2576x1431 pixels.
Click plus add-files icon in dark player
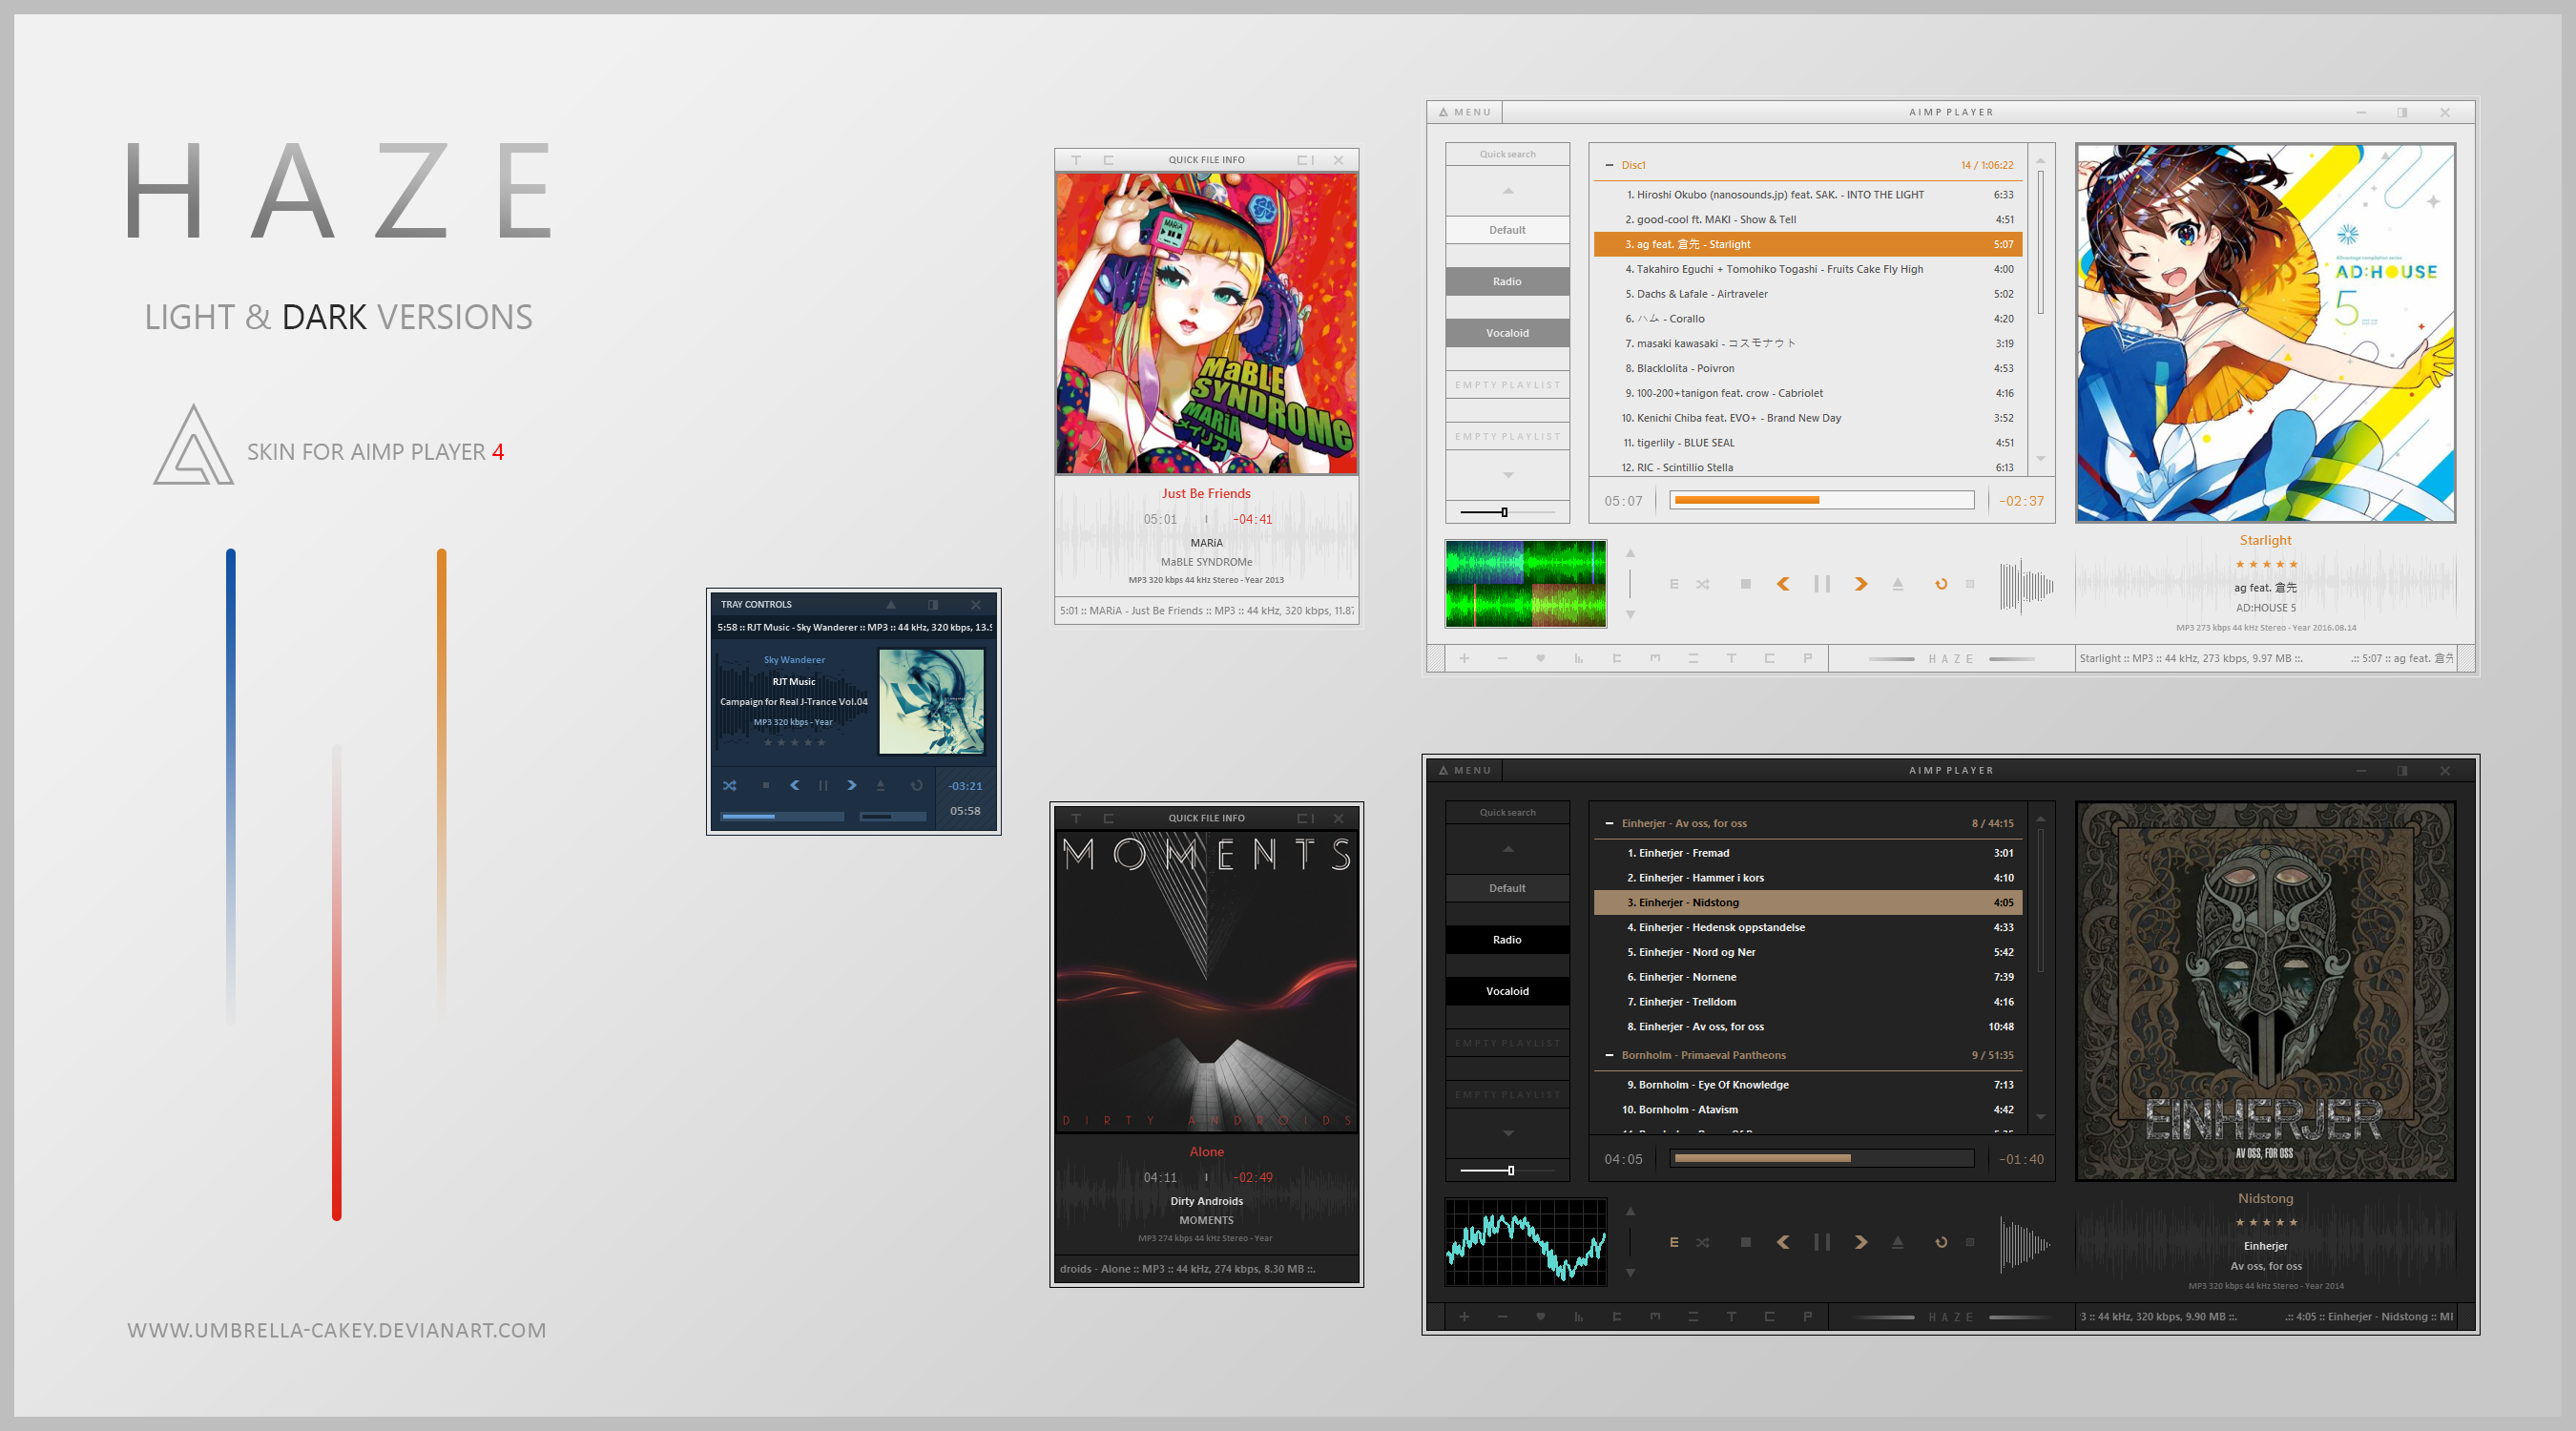(1464, 1316)
